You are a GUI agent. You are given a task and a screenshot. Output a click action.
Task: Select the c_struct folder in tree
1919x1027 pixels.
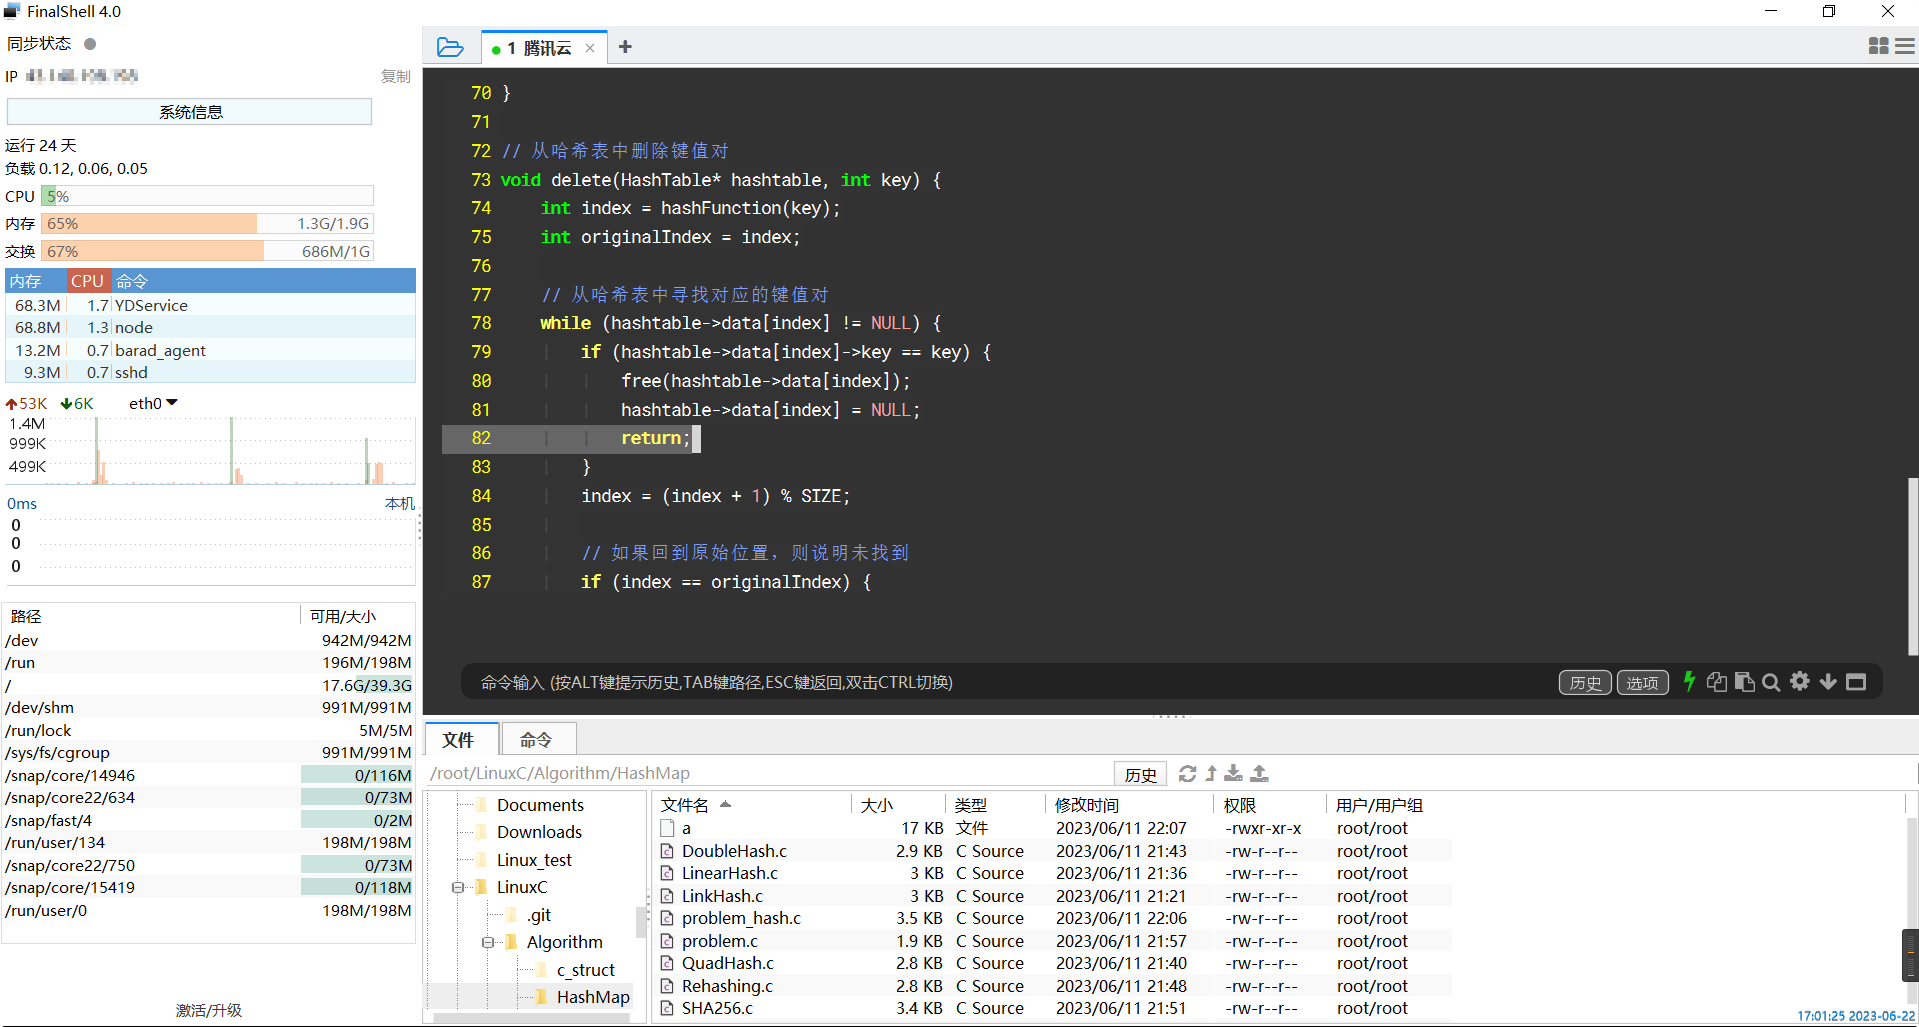(x=586, y=970)
